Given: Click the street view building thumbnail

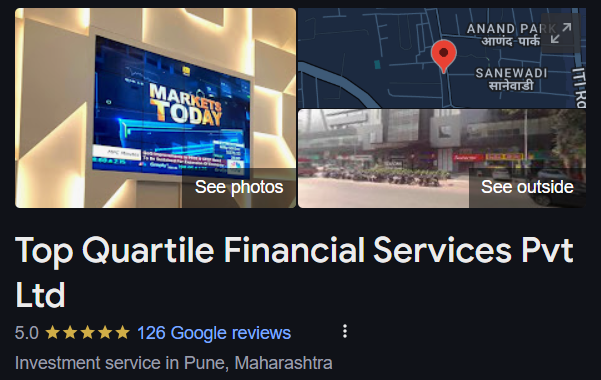Looking at the screenshot, I should pyautogui.click(x=442, y=158).
